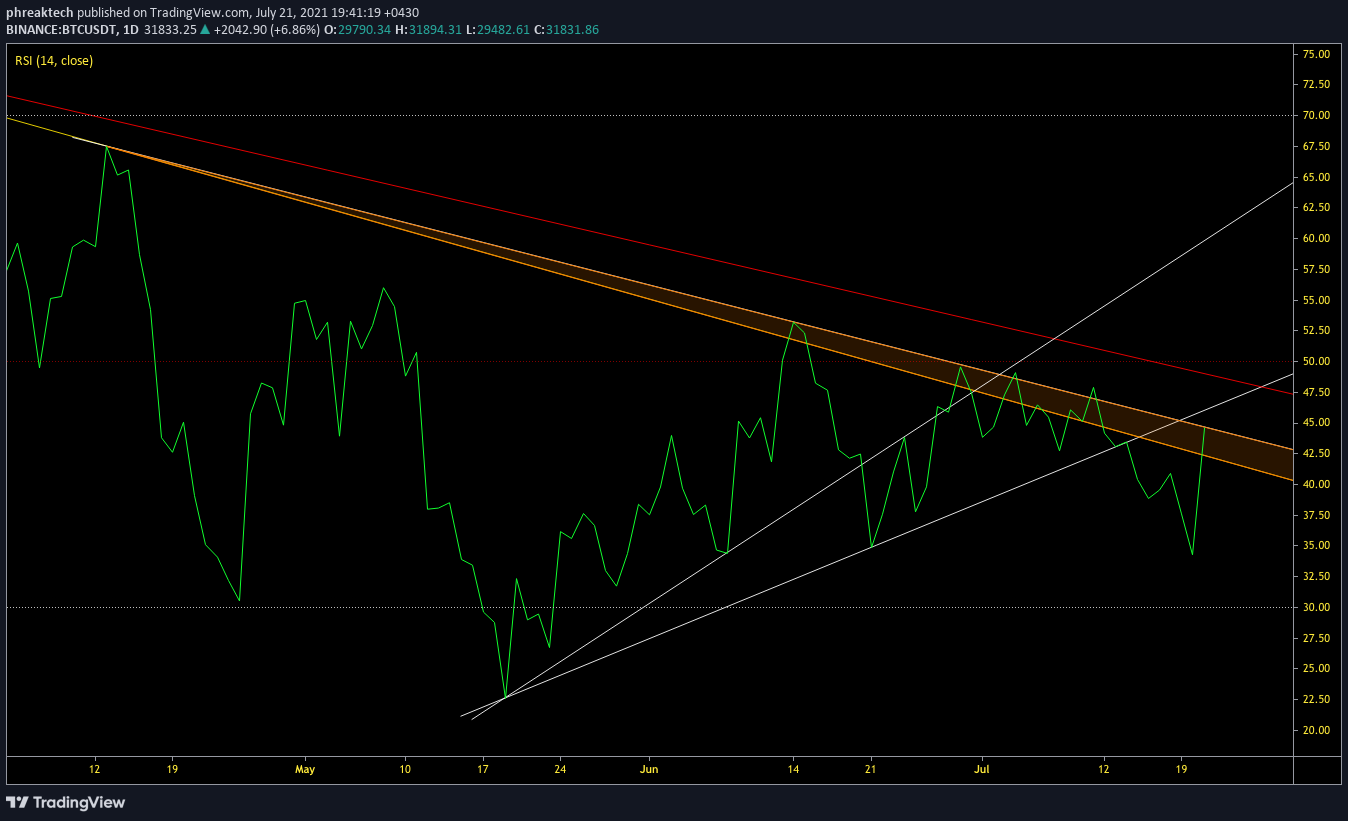Click the TradingView logo icon
The height and width of the screenshot is (821, 1348).
click(x=17, y=802)
